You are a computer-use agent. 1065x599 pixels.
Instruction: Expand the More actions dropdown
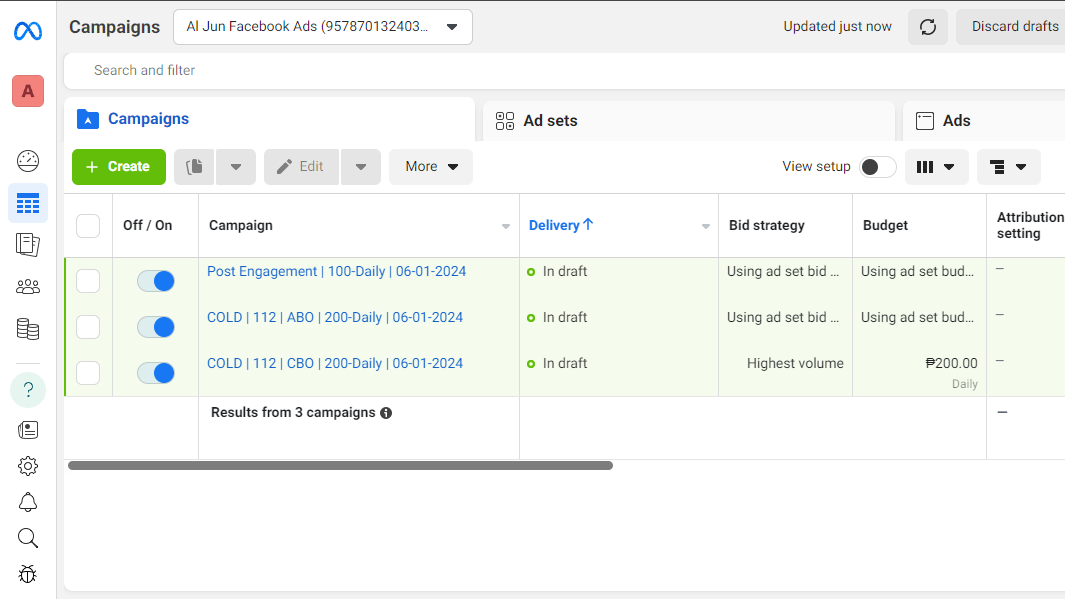431,167
